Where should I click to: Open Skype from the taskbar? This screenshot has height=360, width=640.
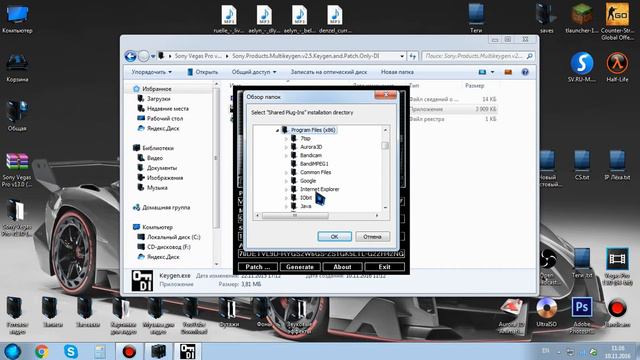[71, 351]
